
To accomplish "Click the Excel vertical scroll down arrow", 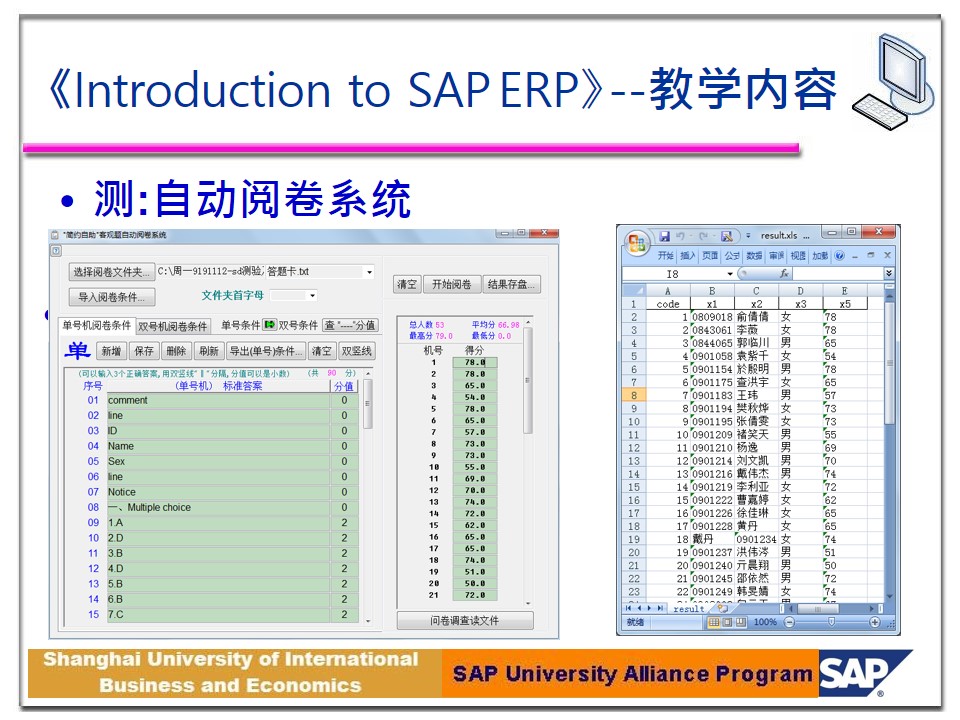I will coord(889,596).
